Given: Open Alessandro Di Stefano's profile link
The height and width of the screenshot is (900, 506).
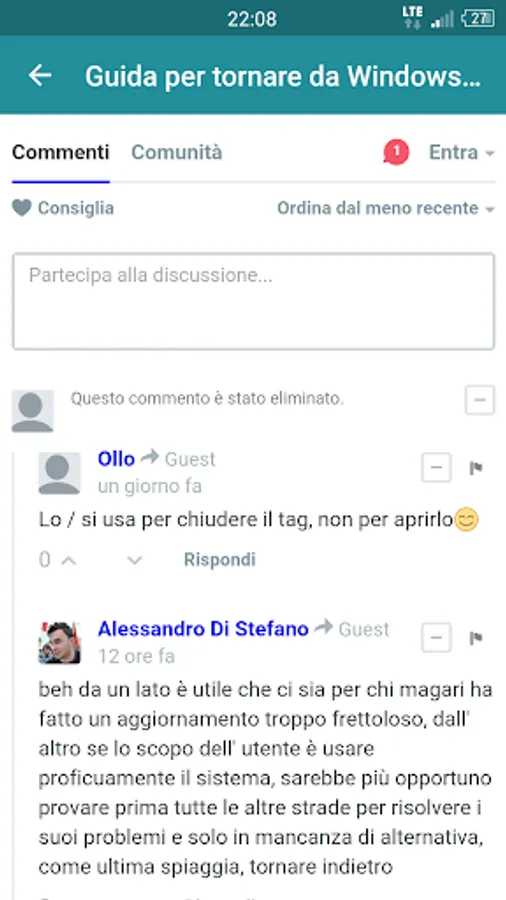Looking at the screenshot, I should 203,629.
